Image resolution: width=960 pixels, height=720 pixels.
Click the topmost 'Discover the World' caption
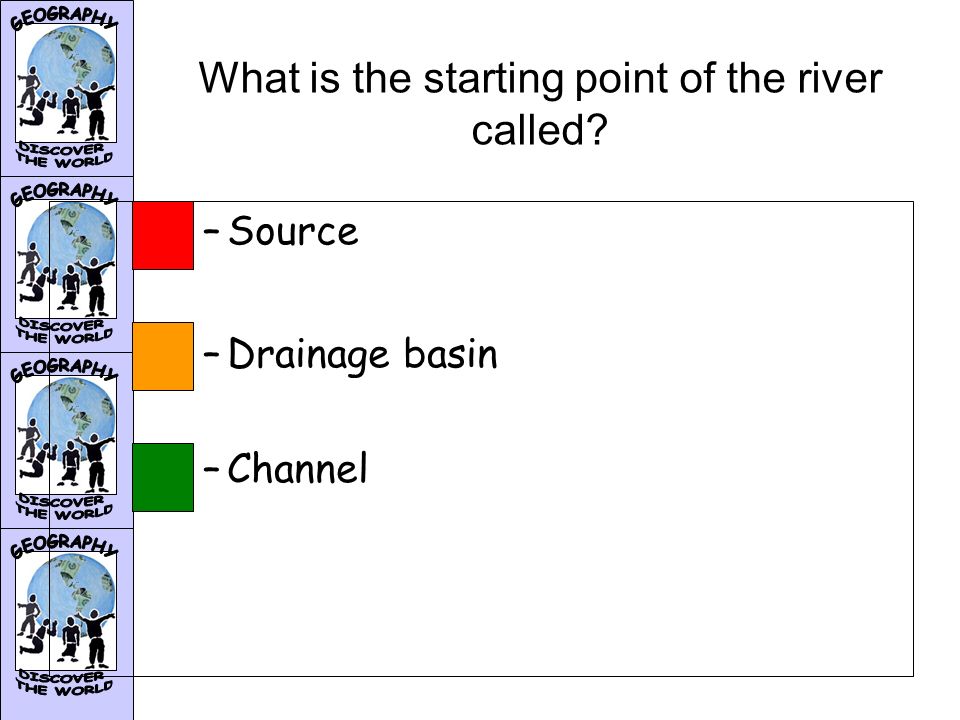point(64,156)
